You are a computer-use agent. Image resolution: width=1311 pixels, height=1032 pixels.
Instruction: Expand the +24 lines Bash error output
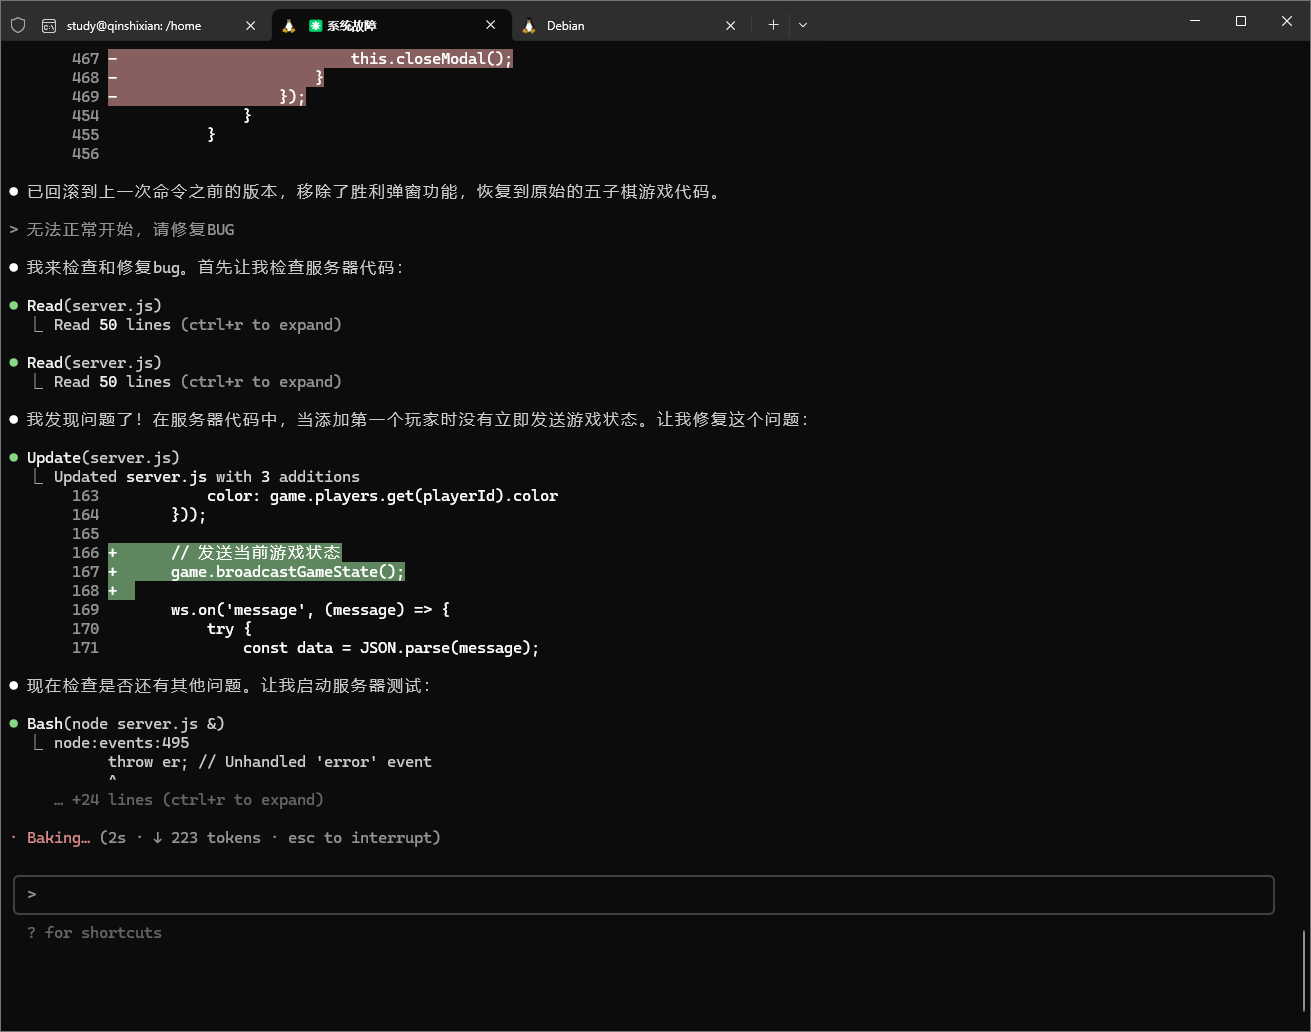[188, 800]
